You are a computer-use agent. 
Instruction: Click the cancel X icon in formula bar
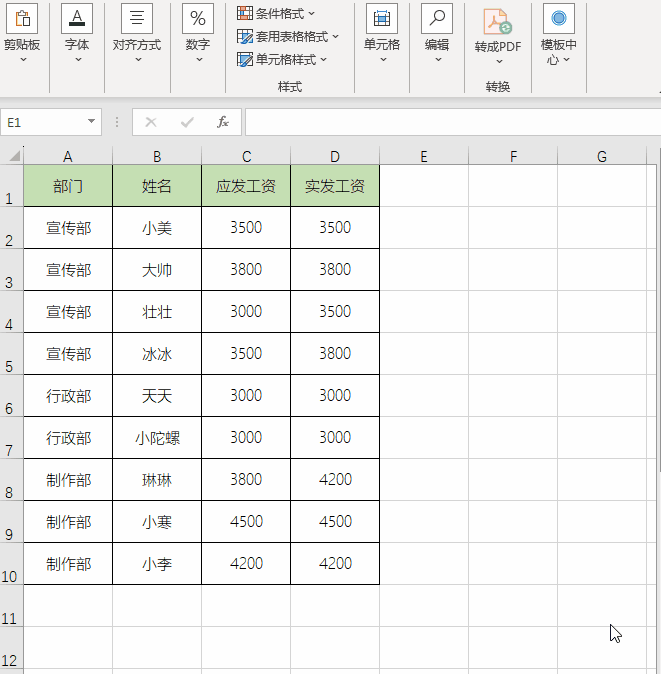coord(151,123)
